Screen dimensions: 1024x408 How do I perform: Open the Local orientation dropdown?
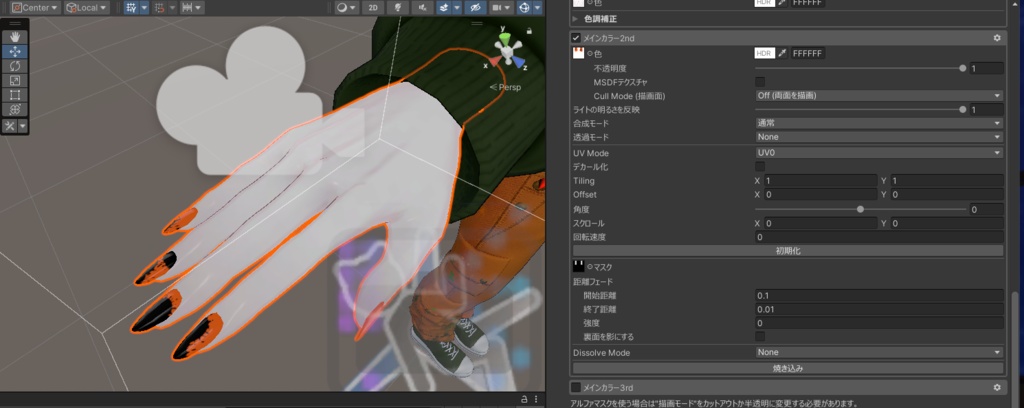click(x=87, y=8)
